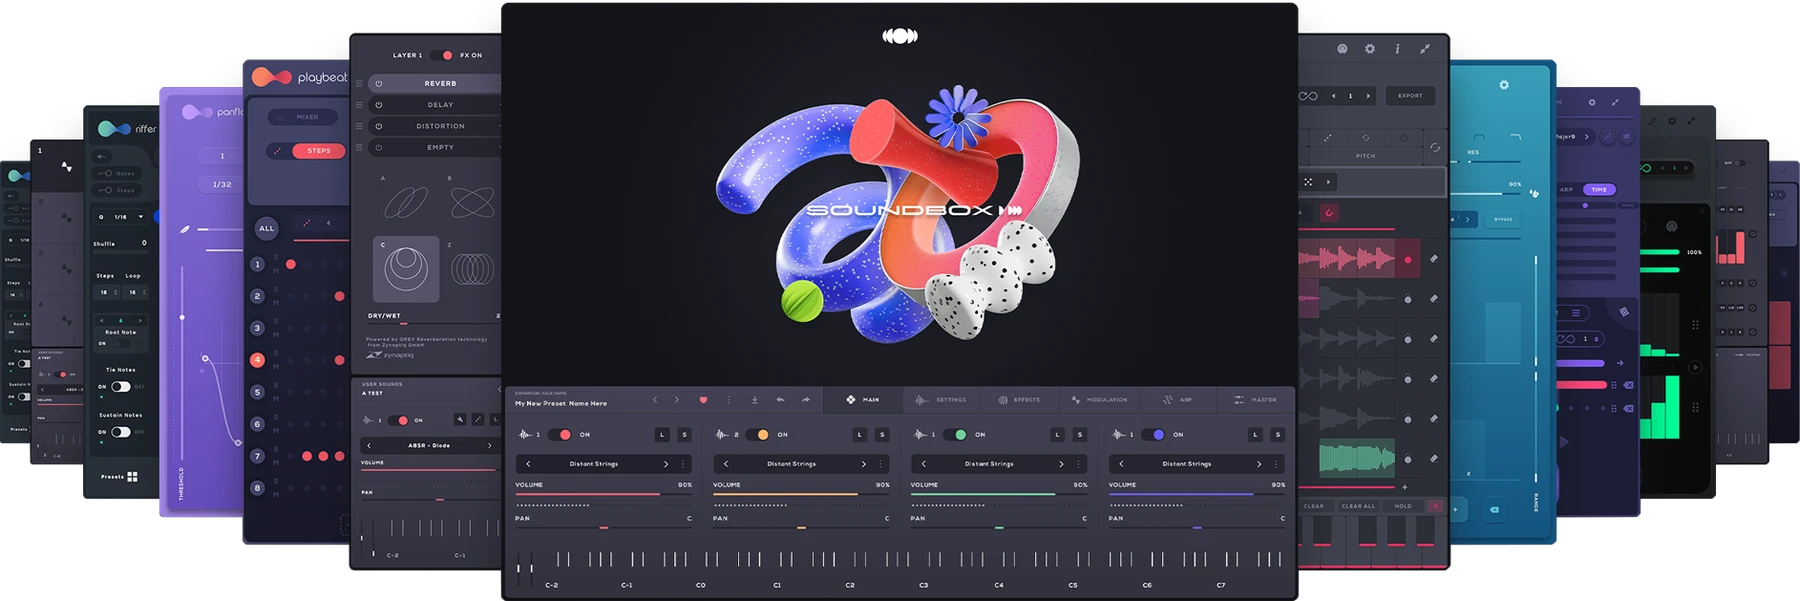Select reverb shape A thumbnail
The height and width of the screenshot is (601, 1800).
(406, 202)
